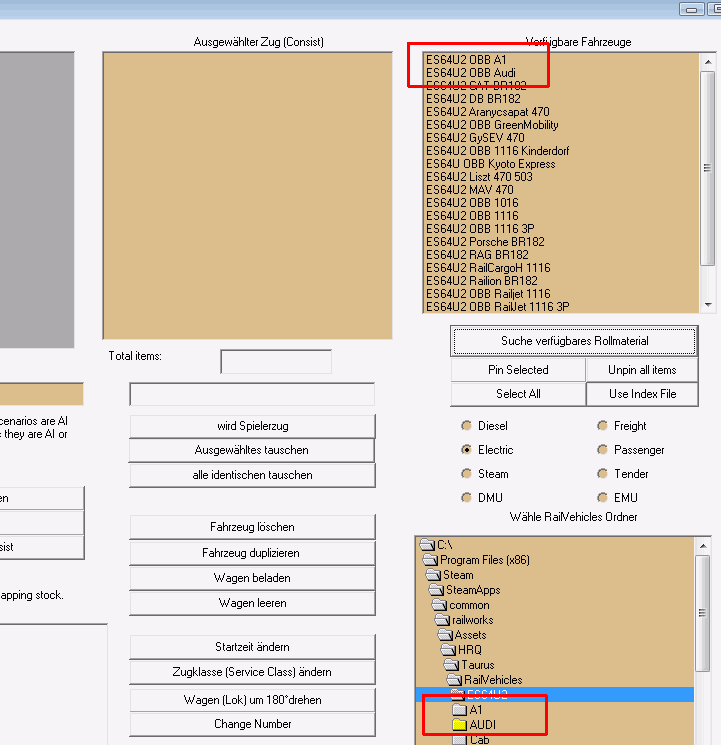
Task: Click the Ausgewähltes tauschen button
Action: (252, 450)
